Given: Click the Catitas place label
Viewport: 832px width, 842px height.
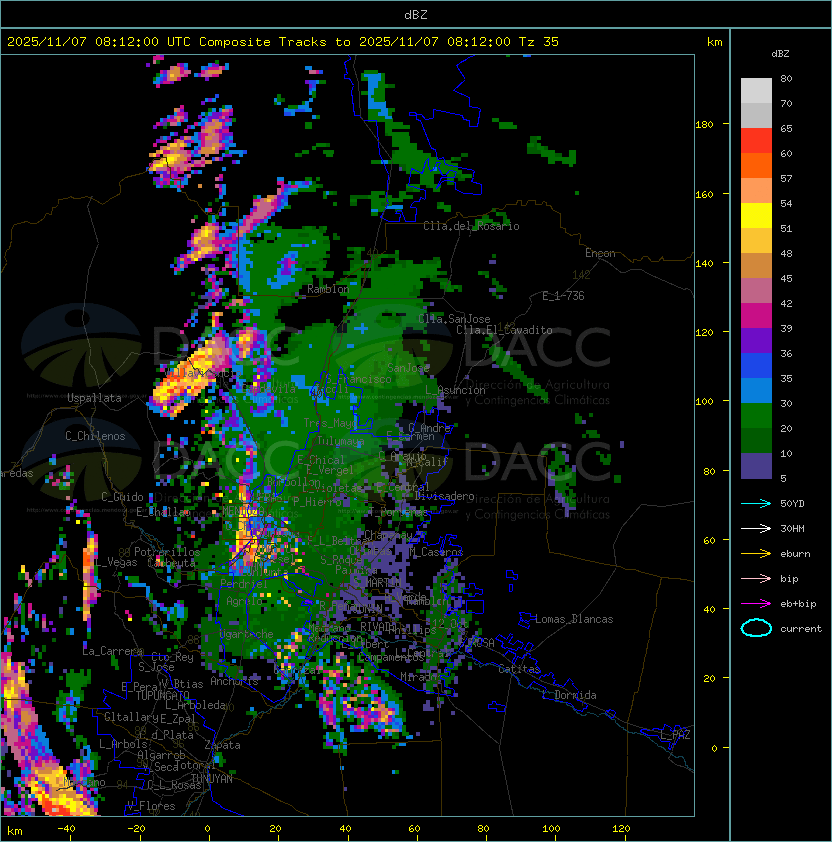Looking at the screenshot, I should pyautogui.click(x=519, y=670).
